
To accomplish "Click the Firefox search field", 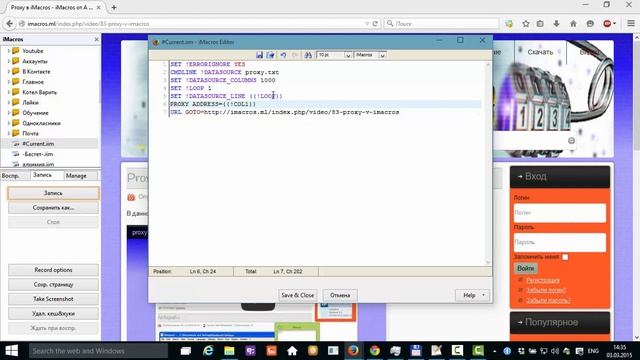I will pos(441,24).
